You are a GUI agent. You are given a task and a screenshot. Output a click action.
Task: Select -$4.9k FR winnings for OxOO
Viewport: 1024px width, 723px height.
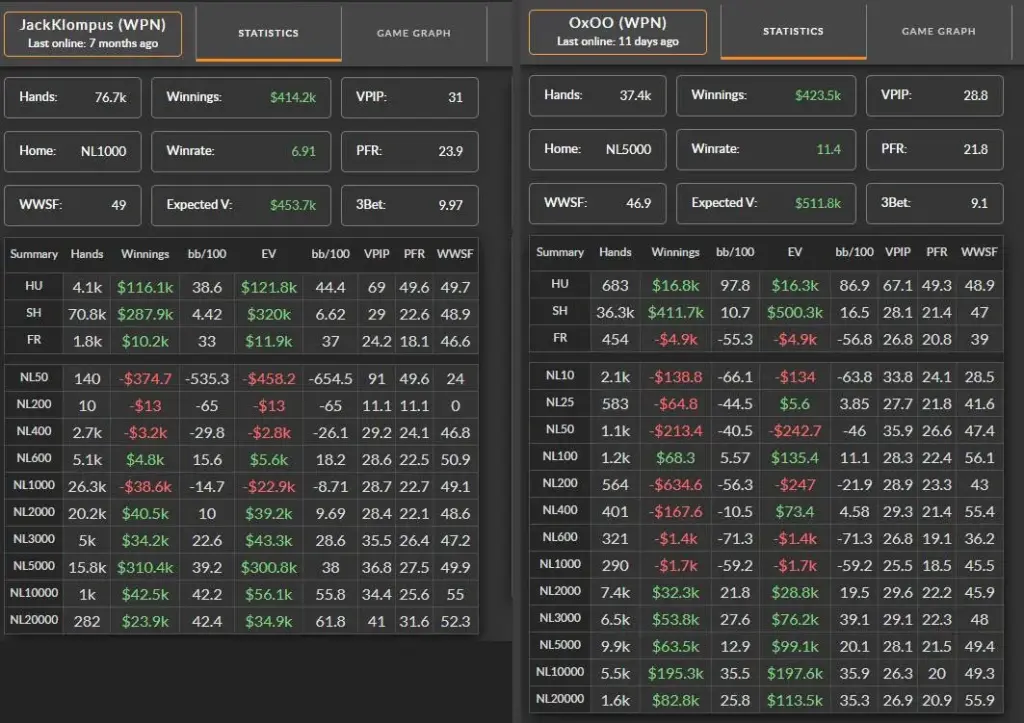[675, 340]
